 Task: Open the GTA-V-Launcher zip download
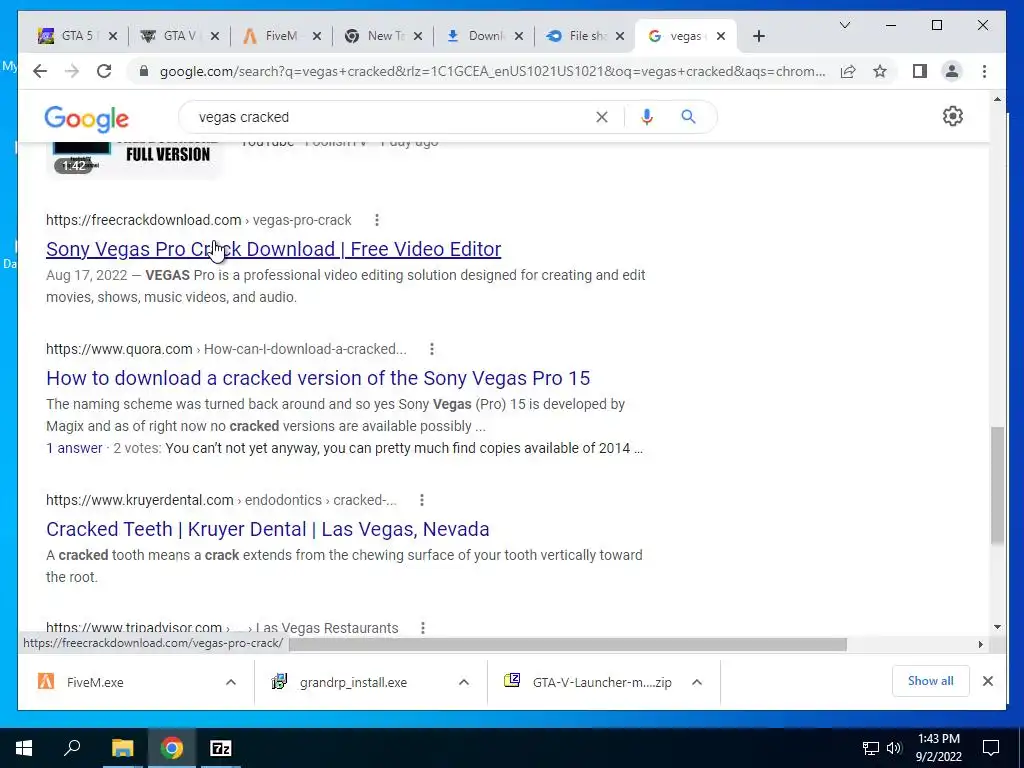588,682
